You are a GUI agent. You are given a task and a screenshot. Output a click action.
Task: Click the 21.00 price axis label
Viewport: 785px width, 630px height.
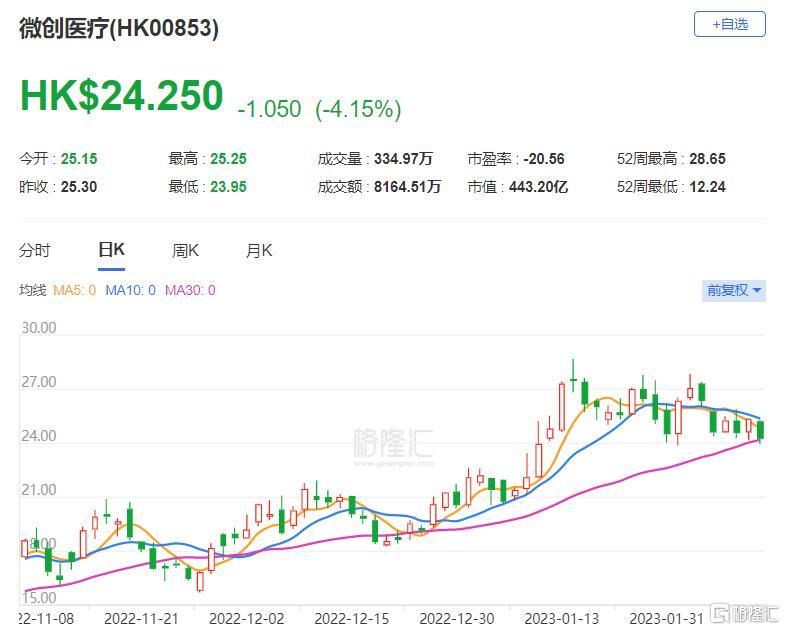click(39, 490)
